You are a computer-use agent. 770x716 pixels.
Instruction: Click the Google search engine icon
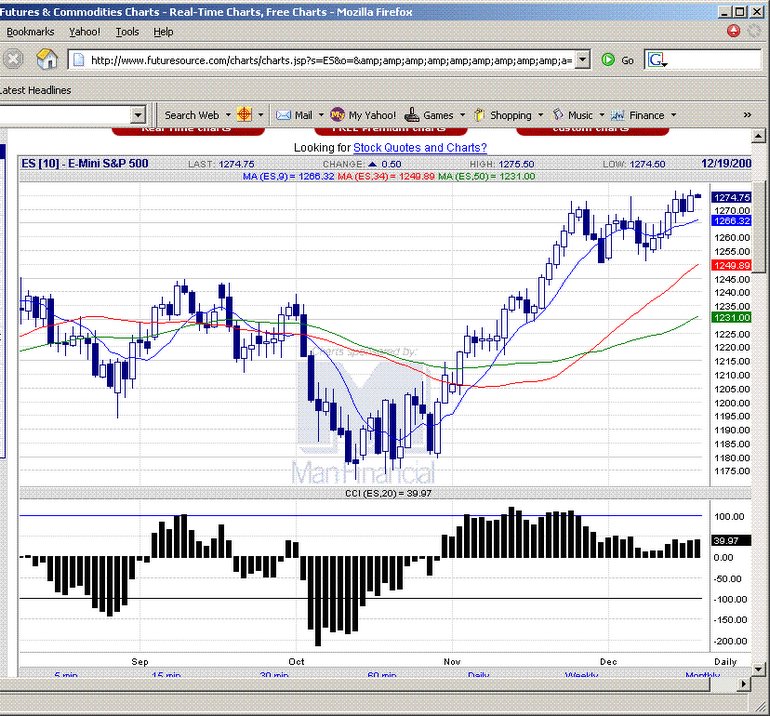tap(656, 60)
